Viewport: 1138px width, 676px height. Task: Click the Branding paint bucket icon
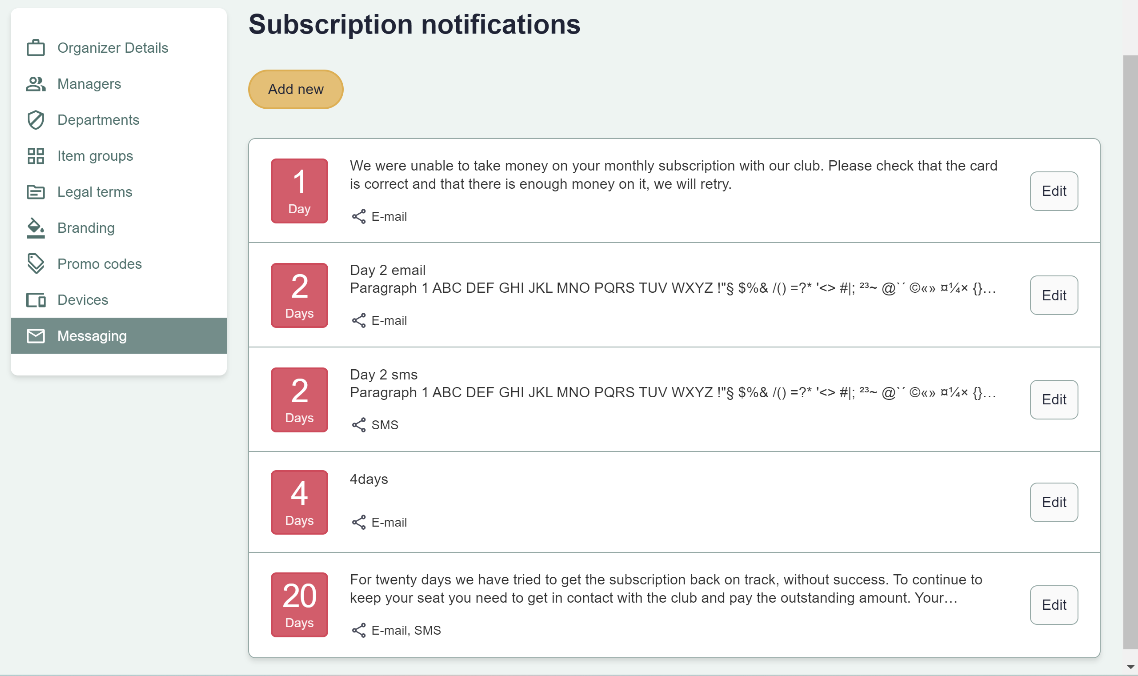click(36, 228)
